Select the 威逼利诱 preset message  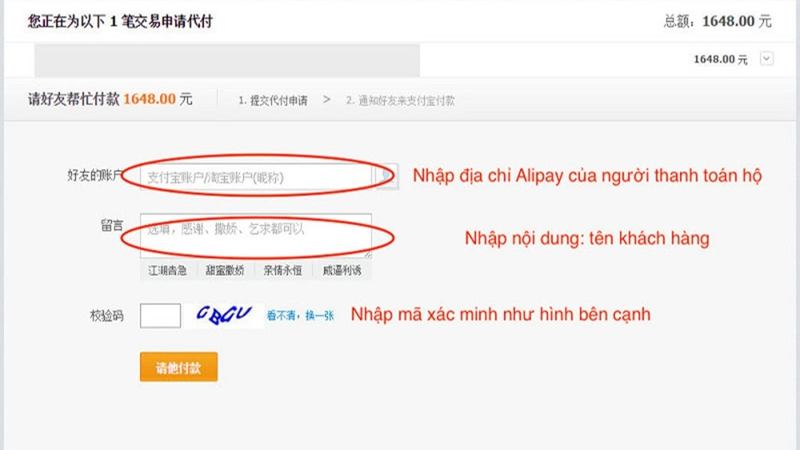tap(342, 270)
